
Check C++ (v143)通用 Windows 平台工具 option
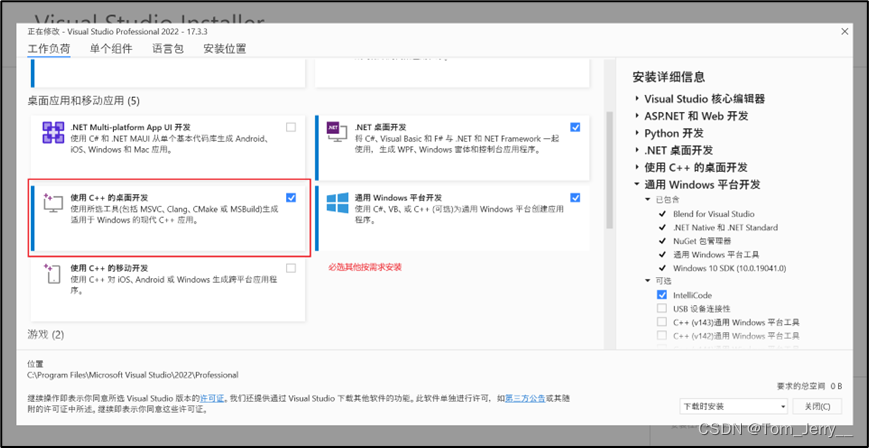[662, 322]
